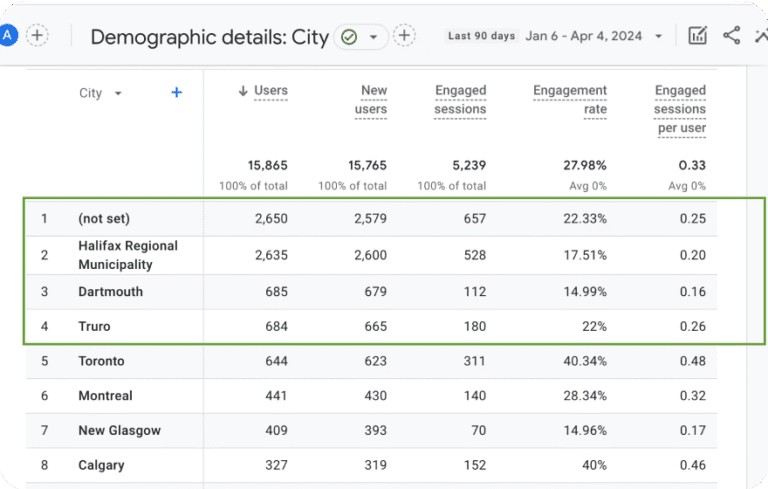Add a filter using the plus after the title
Screen dimensions: 768x489
click(x=404, y=36)
